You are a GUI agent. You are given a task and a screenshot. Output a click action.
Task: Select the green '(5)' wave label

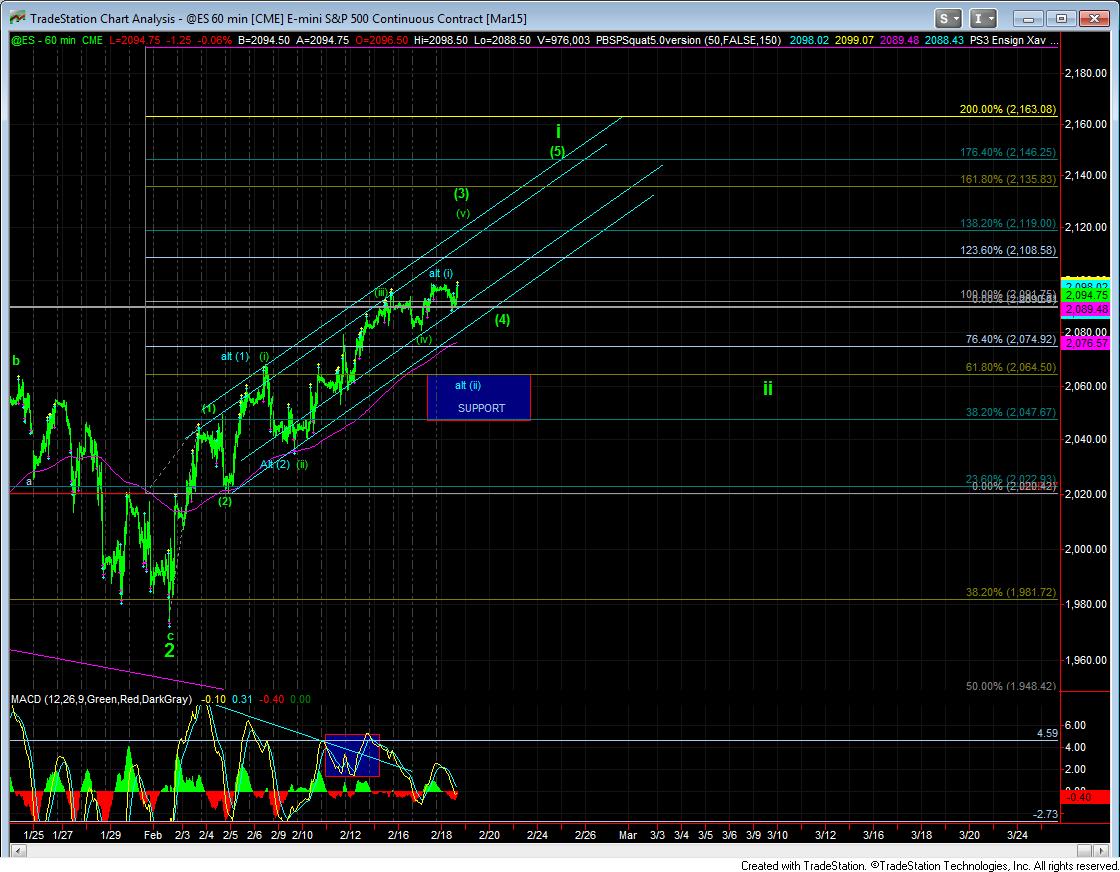[557, 151]
